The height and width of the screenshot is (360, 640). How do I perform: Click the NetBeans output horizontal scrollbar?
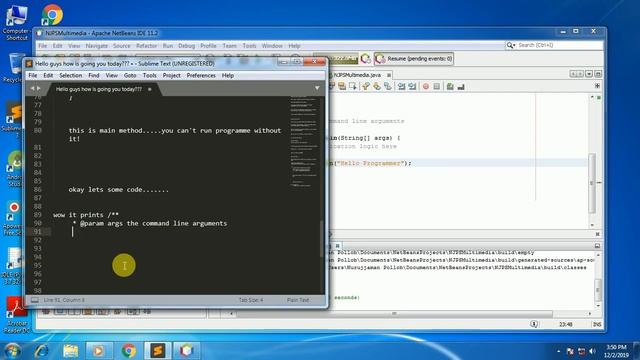[394, 313]
